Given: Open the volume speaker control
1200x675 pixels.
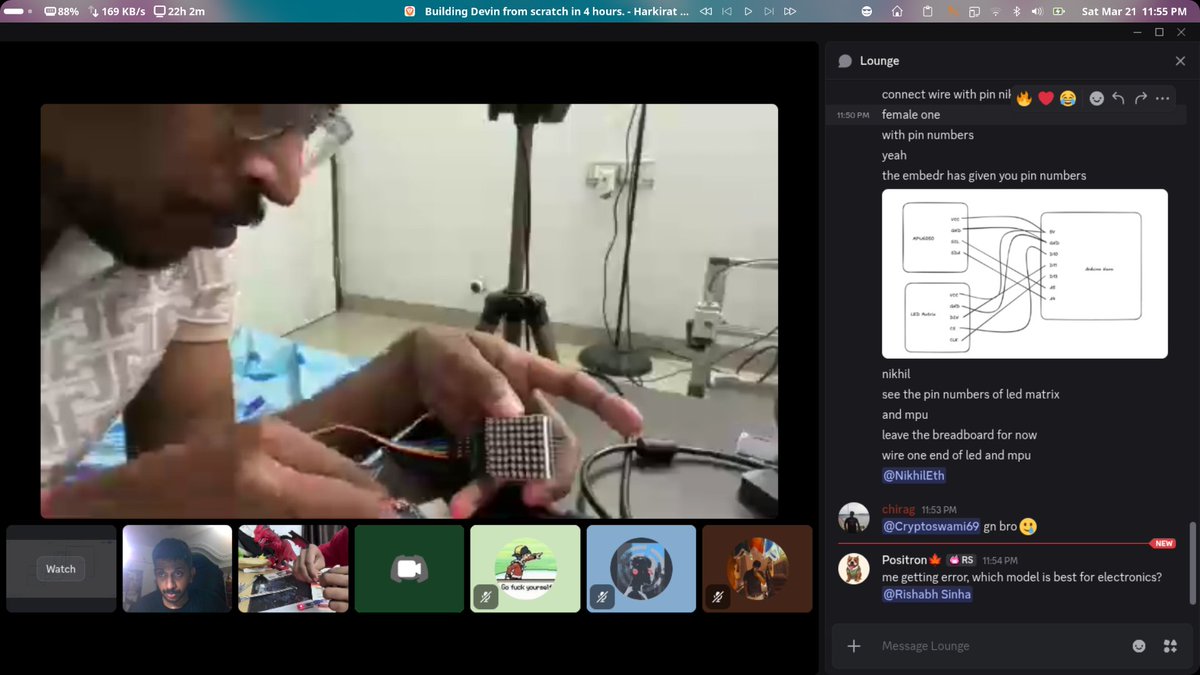Looking at the screenshot, I should pyautogui.click(x=1035, y=12).
